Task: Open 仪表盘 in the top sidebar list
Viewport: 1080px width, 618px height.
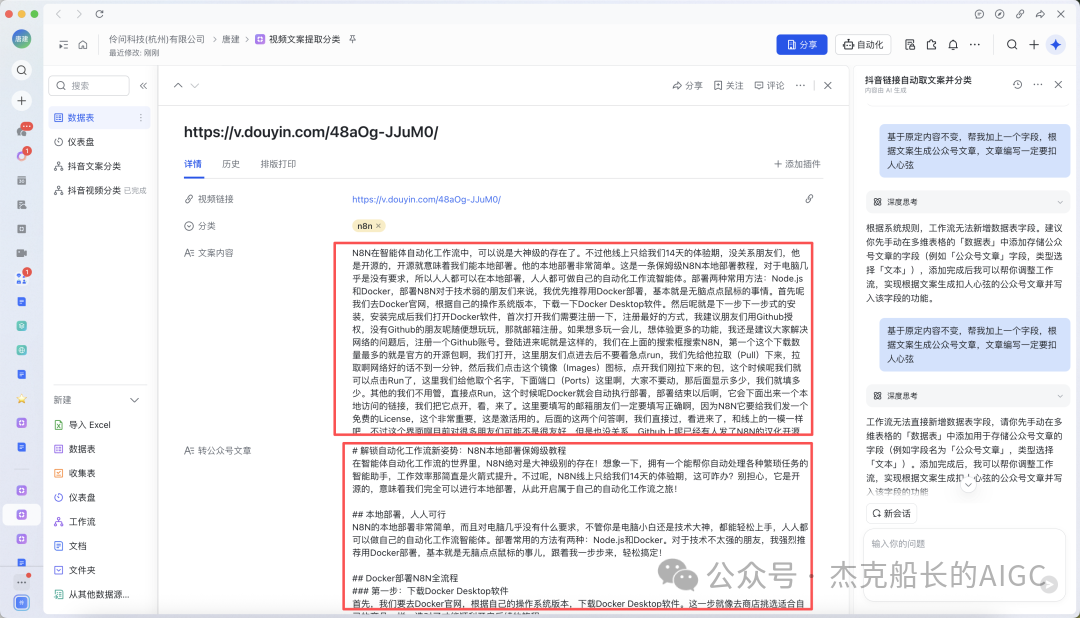Action: coord(100,142)
